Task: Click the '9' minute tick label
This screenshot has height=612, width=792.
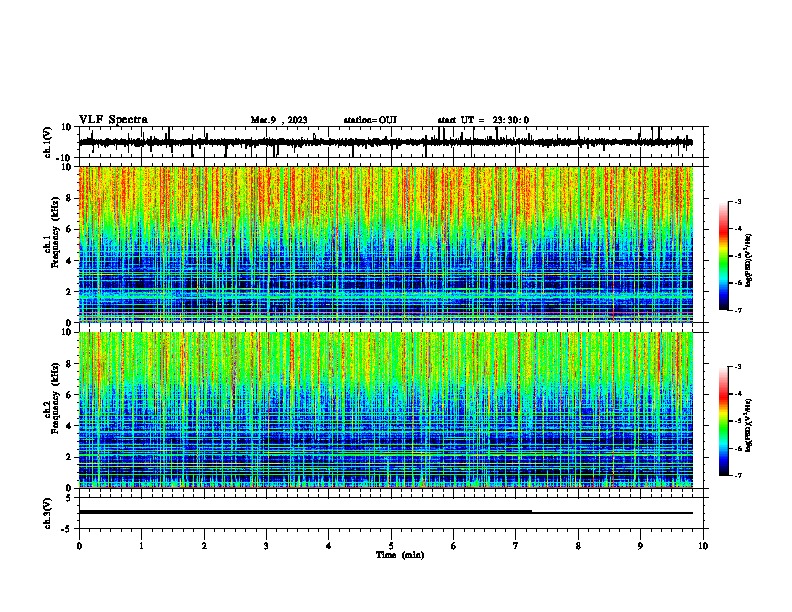Action: (640, 546)
